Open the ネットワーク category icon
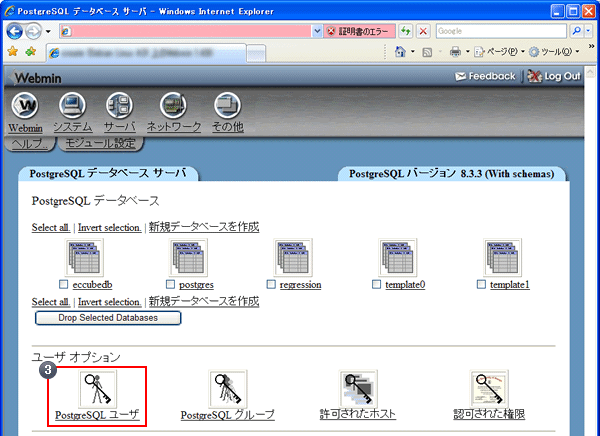This screenshot has height=436, width=600. pyautogui.click(x=173, y=105)
